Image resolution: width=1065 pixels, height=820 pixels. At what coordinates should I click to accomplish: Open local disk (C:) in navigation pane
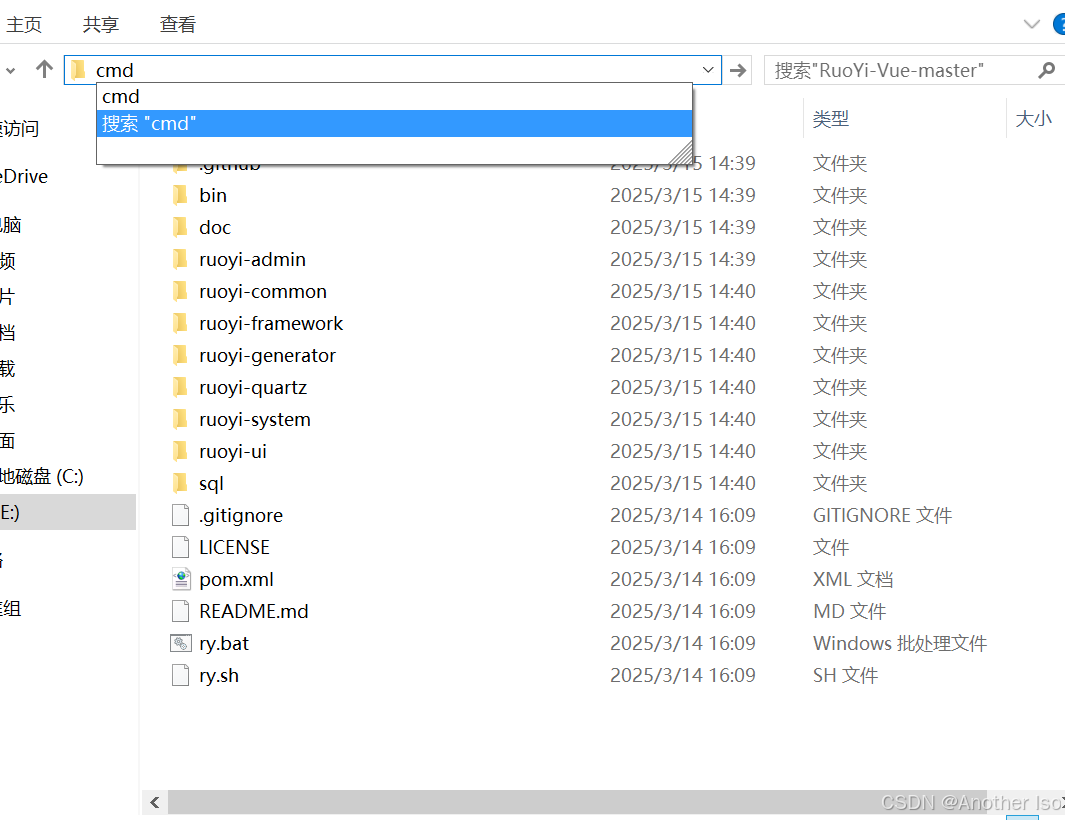tap(41, 476)
